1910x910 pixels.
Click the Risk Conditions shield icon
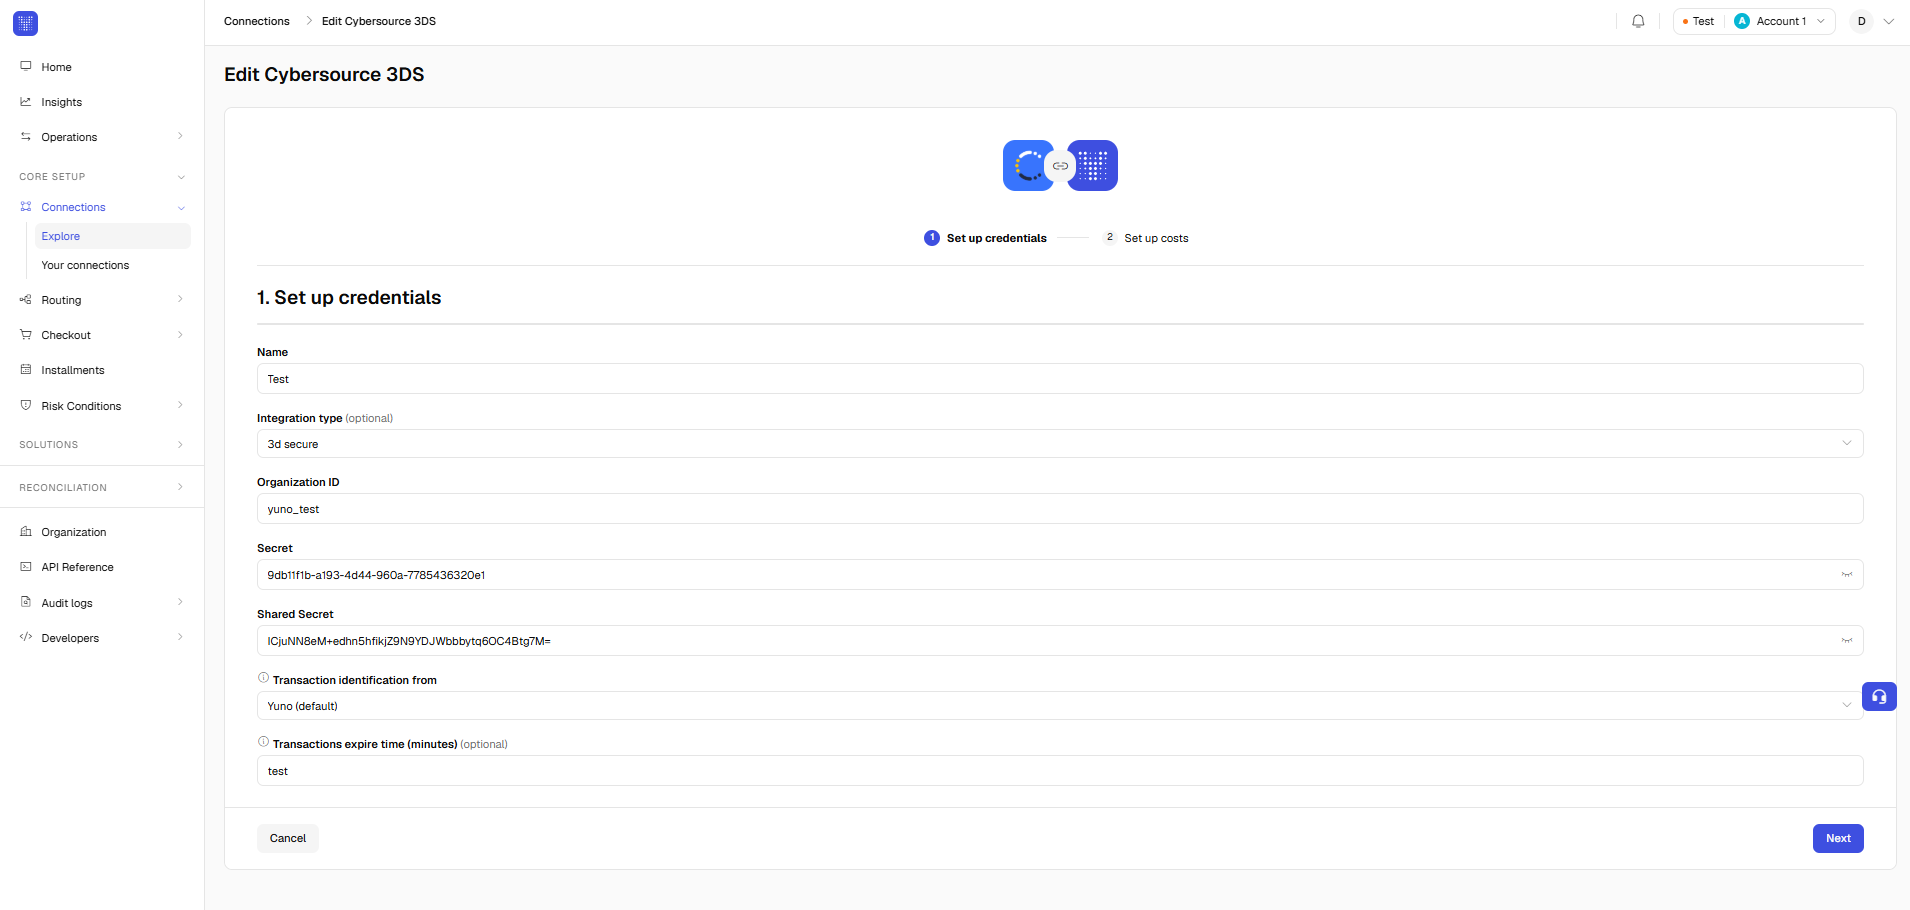point(26,405)
